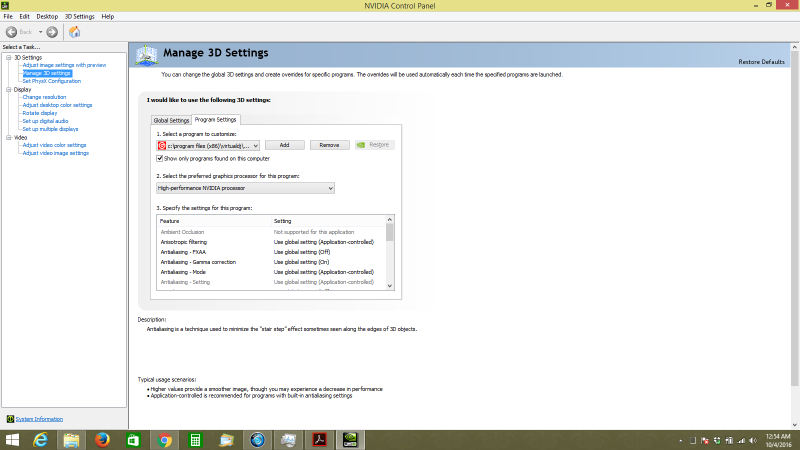Open Adjust video color settings
800x450 pixels.
(x=55, y=145)
